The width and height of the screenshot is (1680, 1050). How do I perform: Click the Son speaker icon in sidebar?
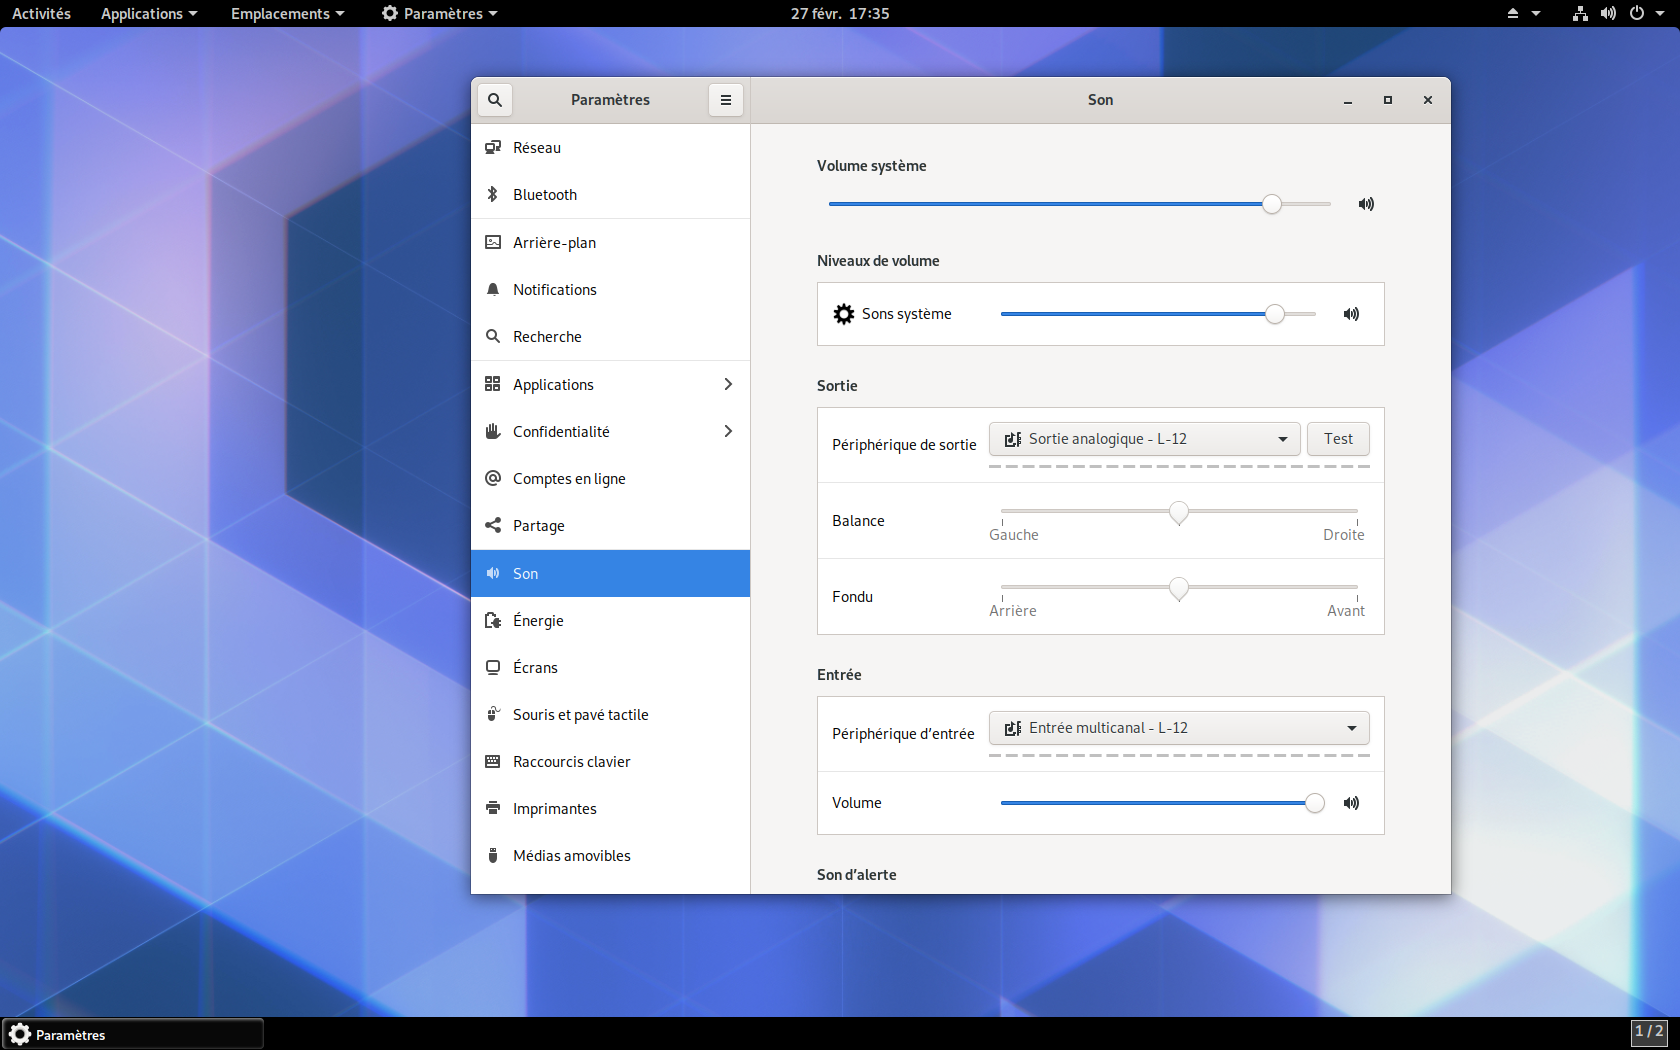pyautogui.click(x=493, y=574)
